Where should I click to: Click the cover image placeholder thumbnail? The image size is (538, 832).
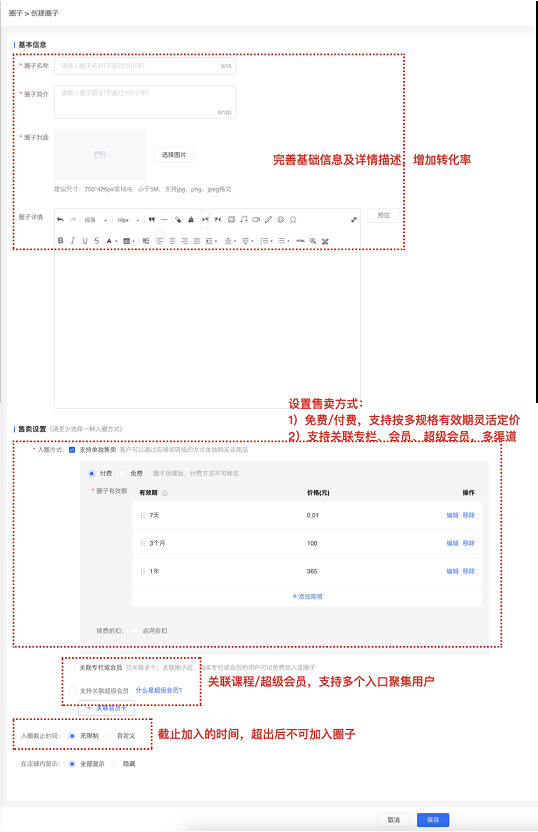tap(100, 154)
